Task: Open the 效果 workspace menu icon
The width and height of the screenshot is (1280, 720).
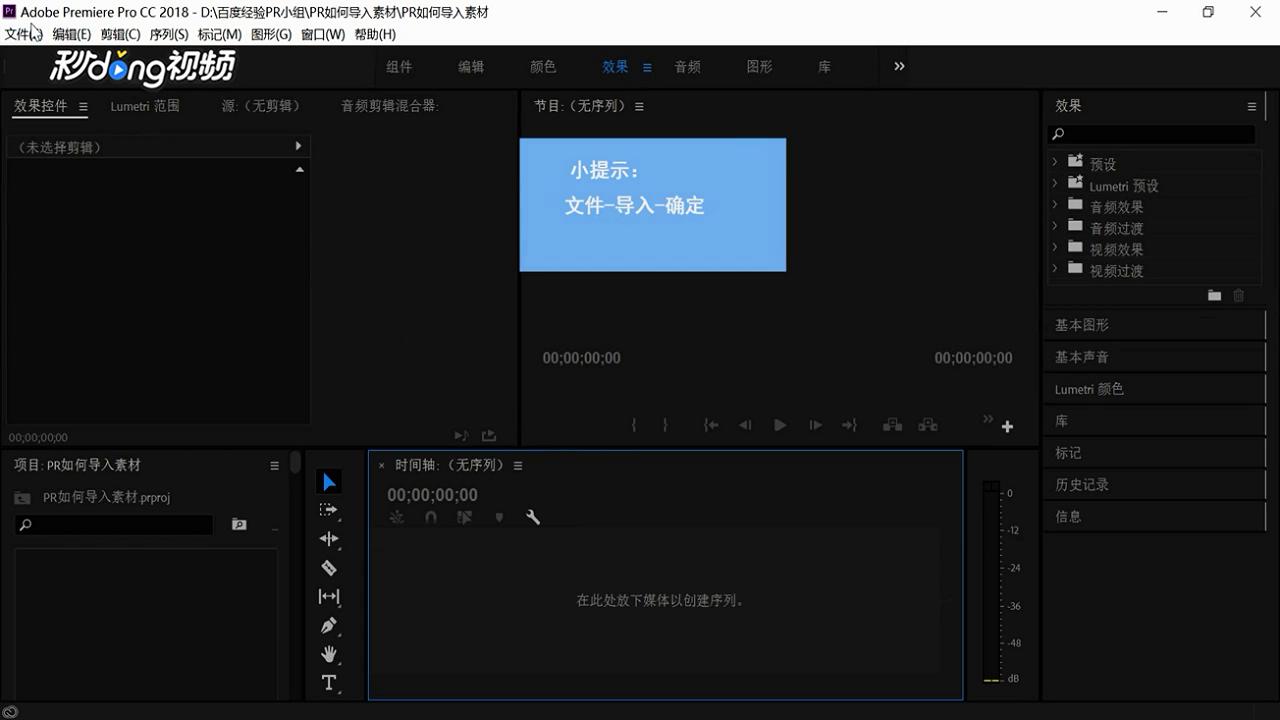Action: tap(647, 67)
